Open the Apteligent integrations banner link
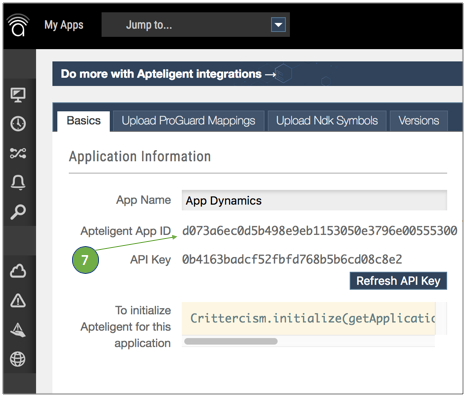This screenshot has height=397, width=466. 168,74
